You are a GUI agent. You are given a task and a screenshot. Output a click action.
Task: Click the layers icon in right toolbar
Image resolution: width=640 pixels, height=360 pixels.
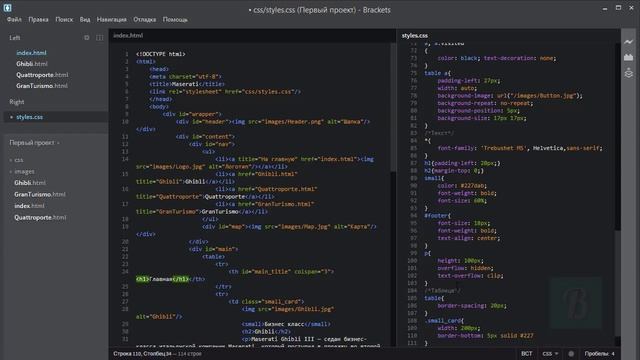tap(629, 73)
